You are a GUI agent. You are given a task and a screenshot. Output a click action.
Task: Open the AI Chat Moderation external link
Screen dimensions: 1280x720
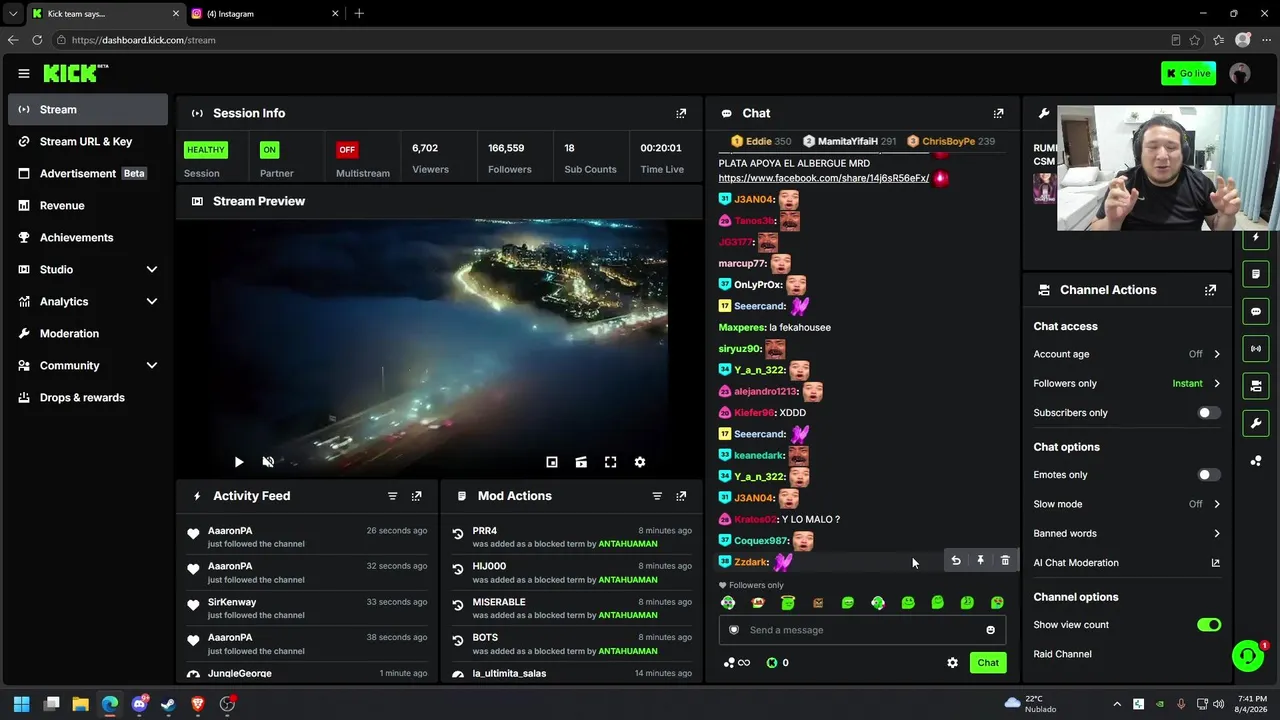1215,563
